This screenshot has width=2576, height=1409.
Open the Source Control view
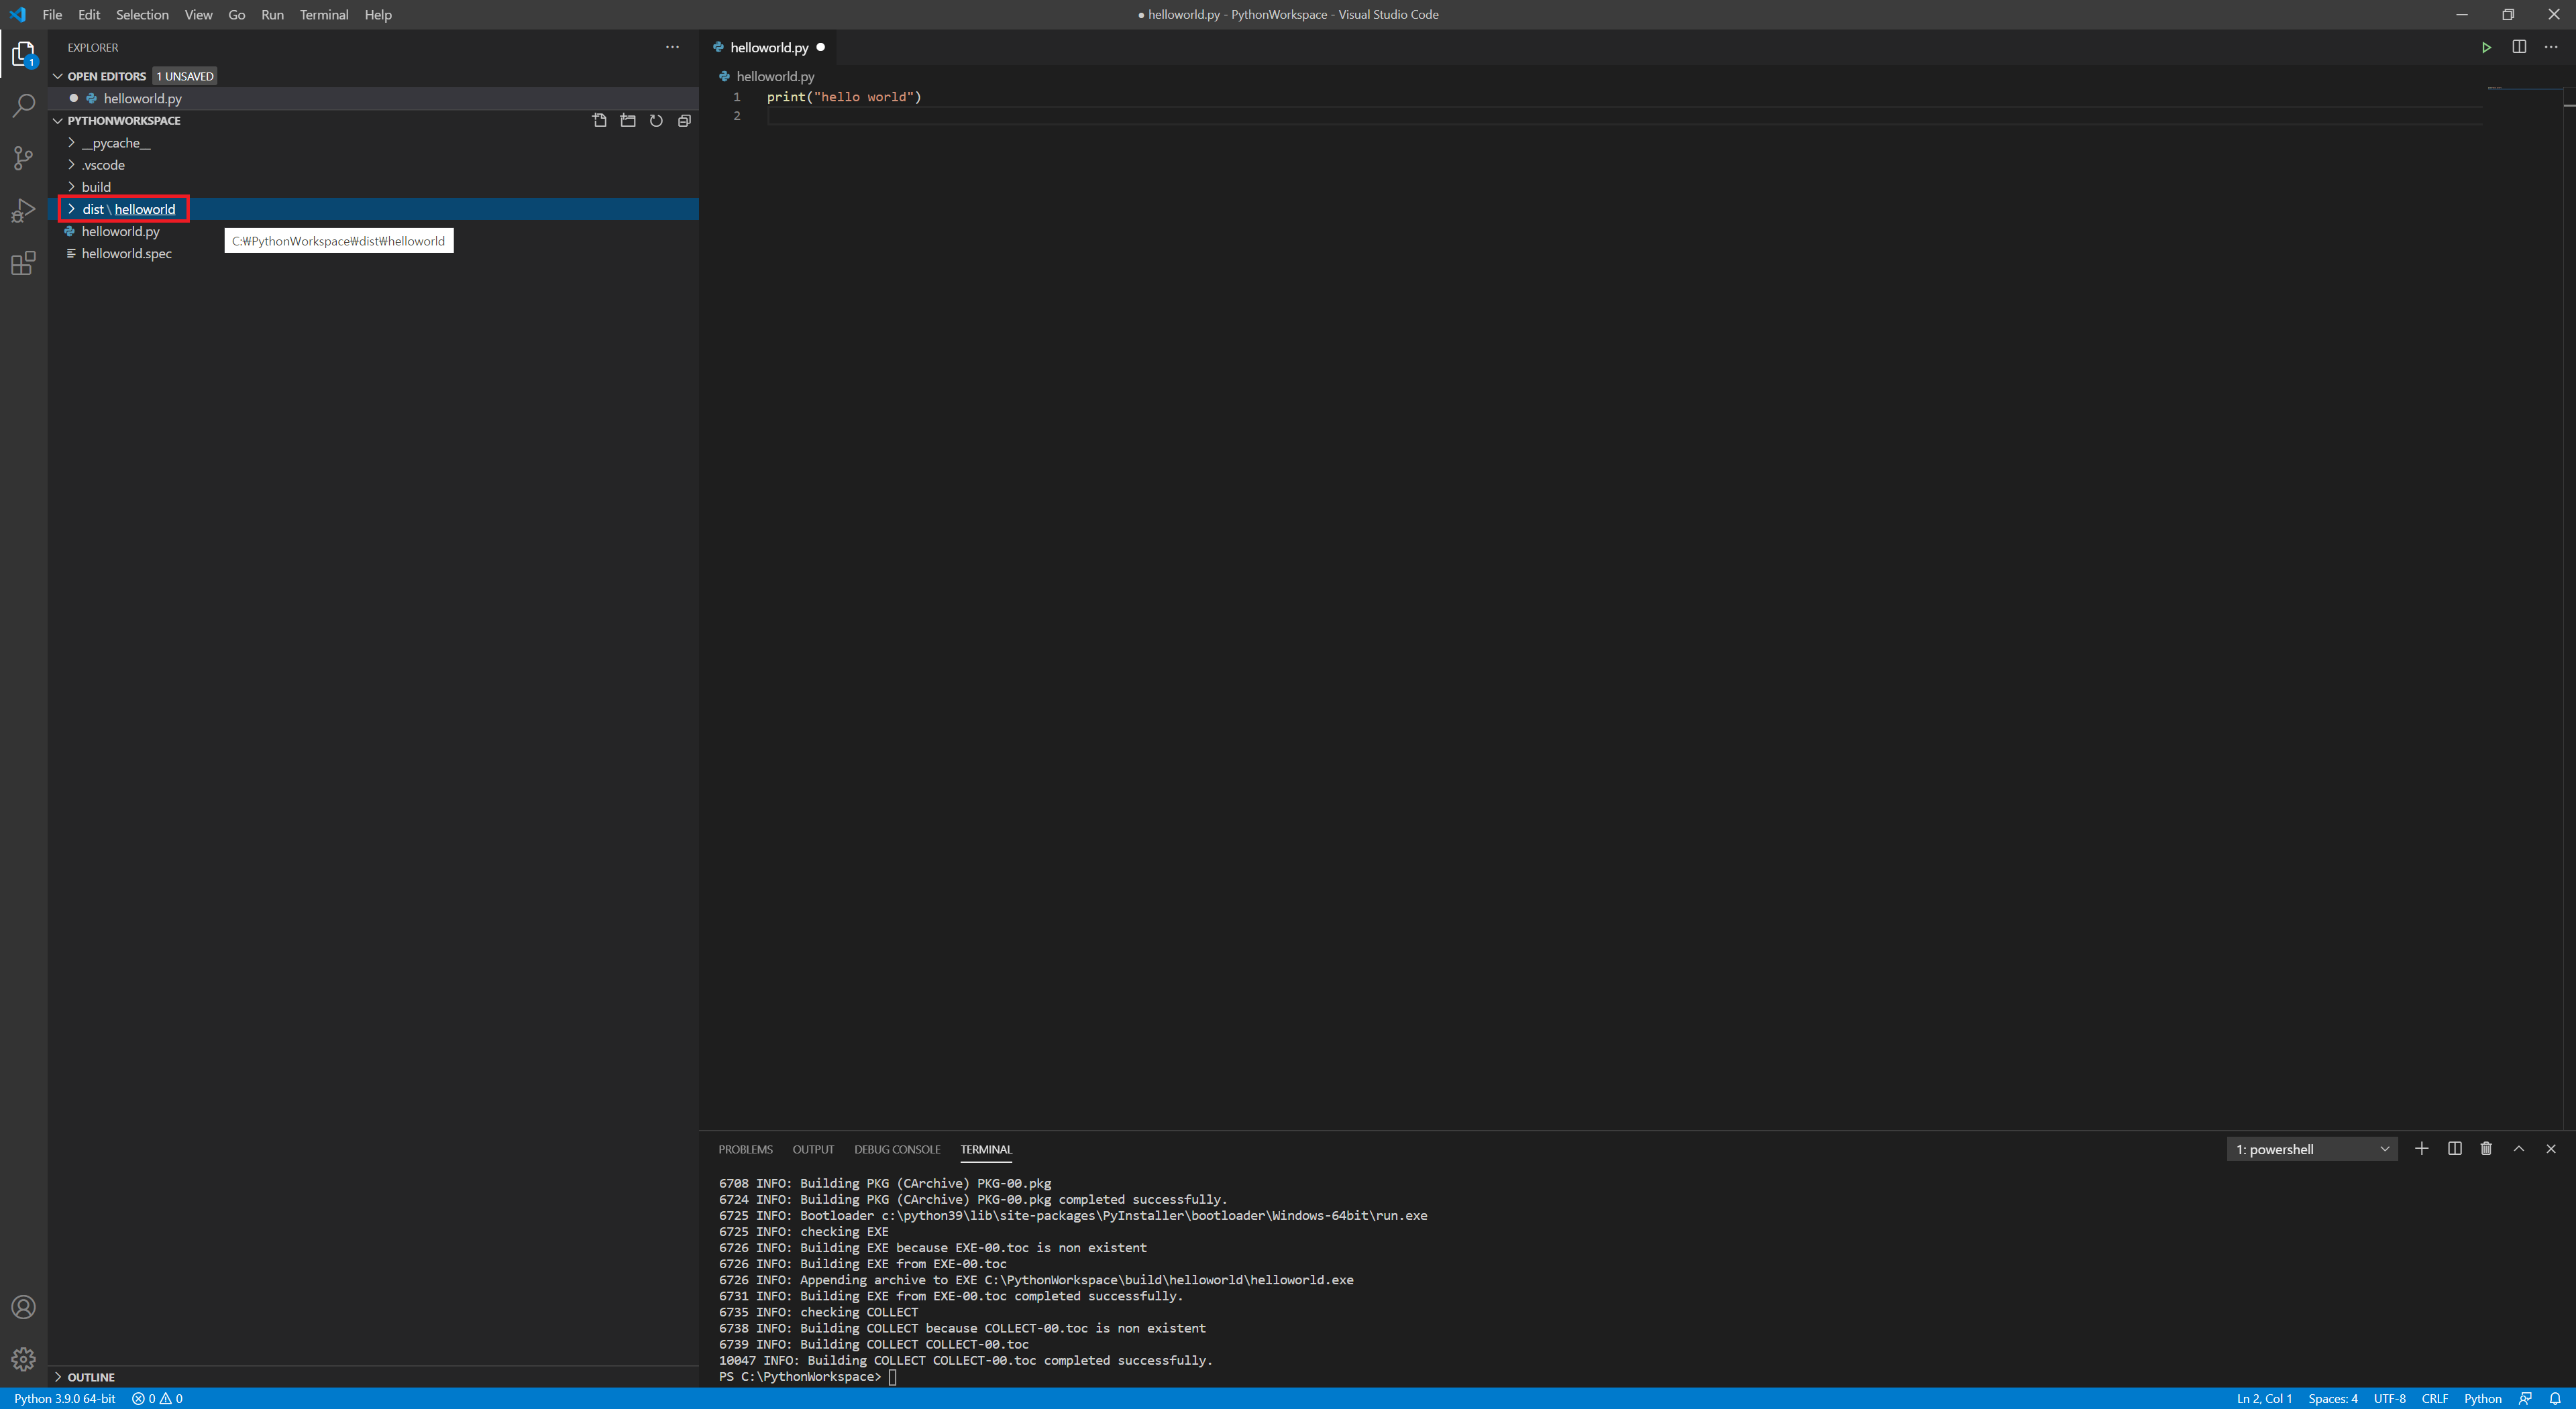pos(23,158)
